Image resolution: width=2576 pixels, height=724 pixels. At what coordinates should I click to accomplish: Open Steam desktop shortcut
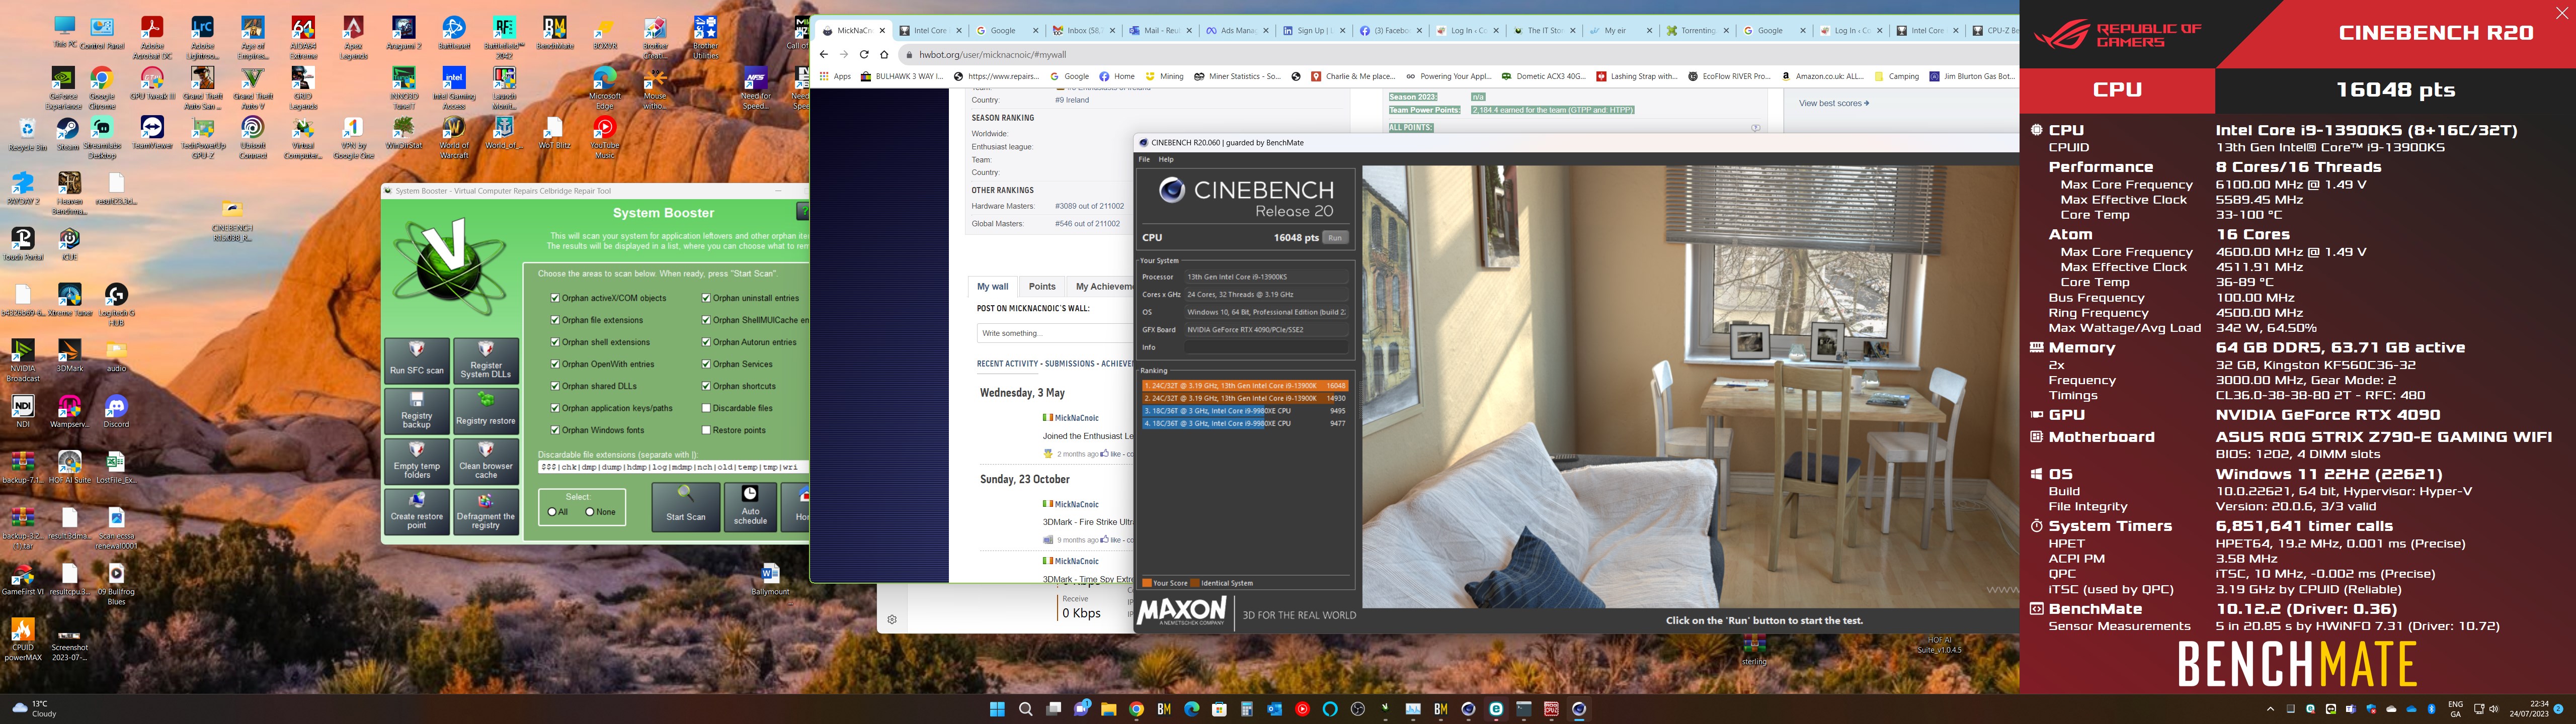coord(67,134)
